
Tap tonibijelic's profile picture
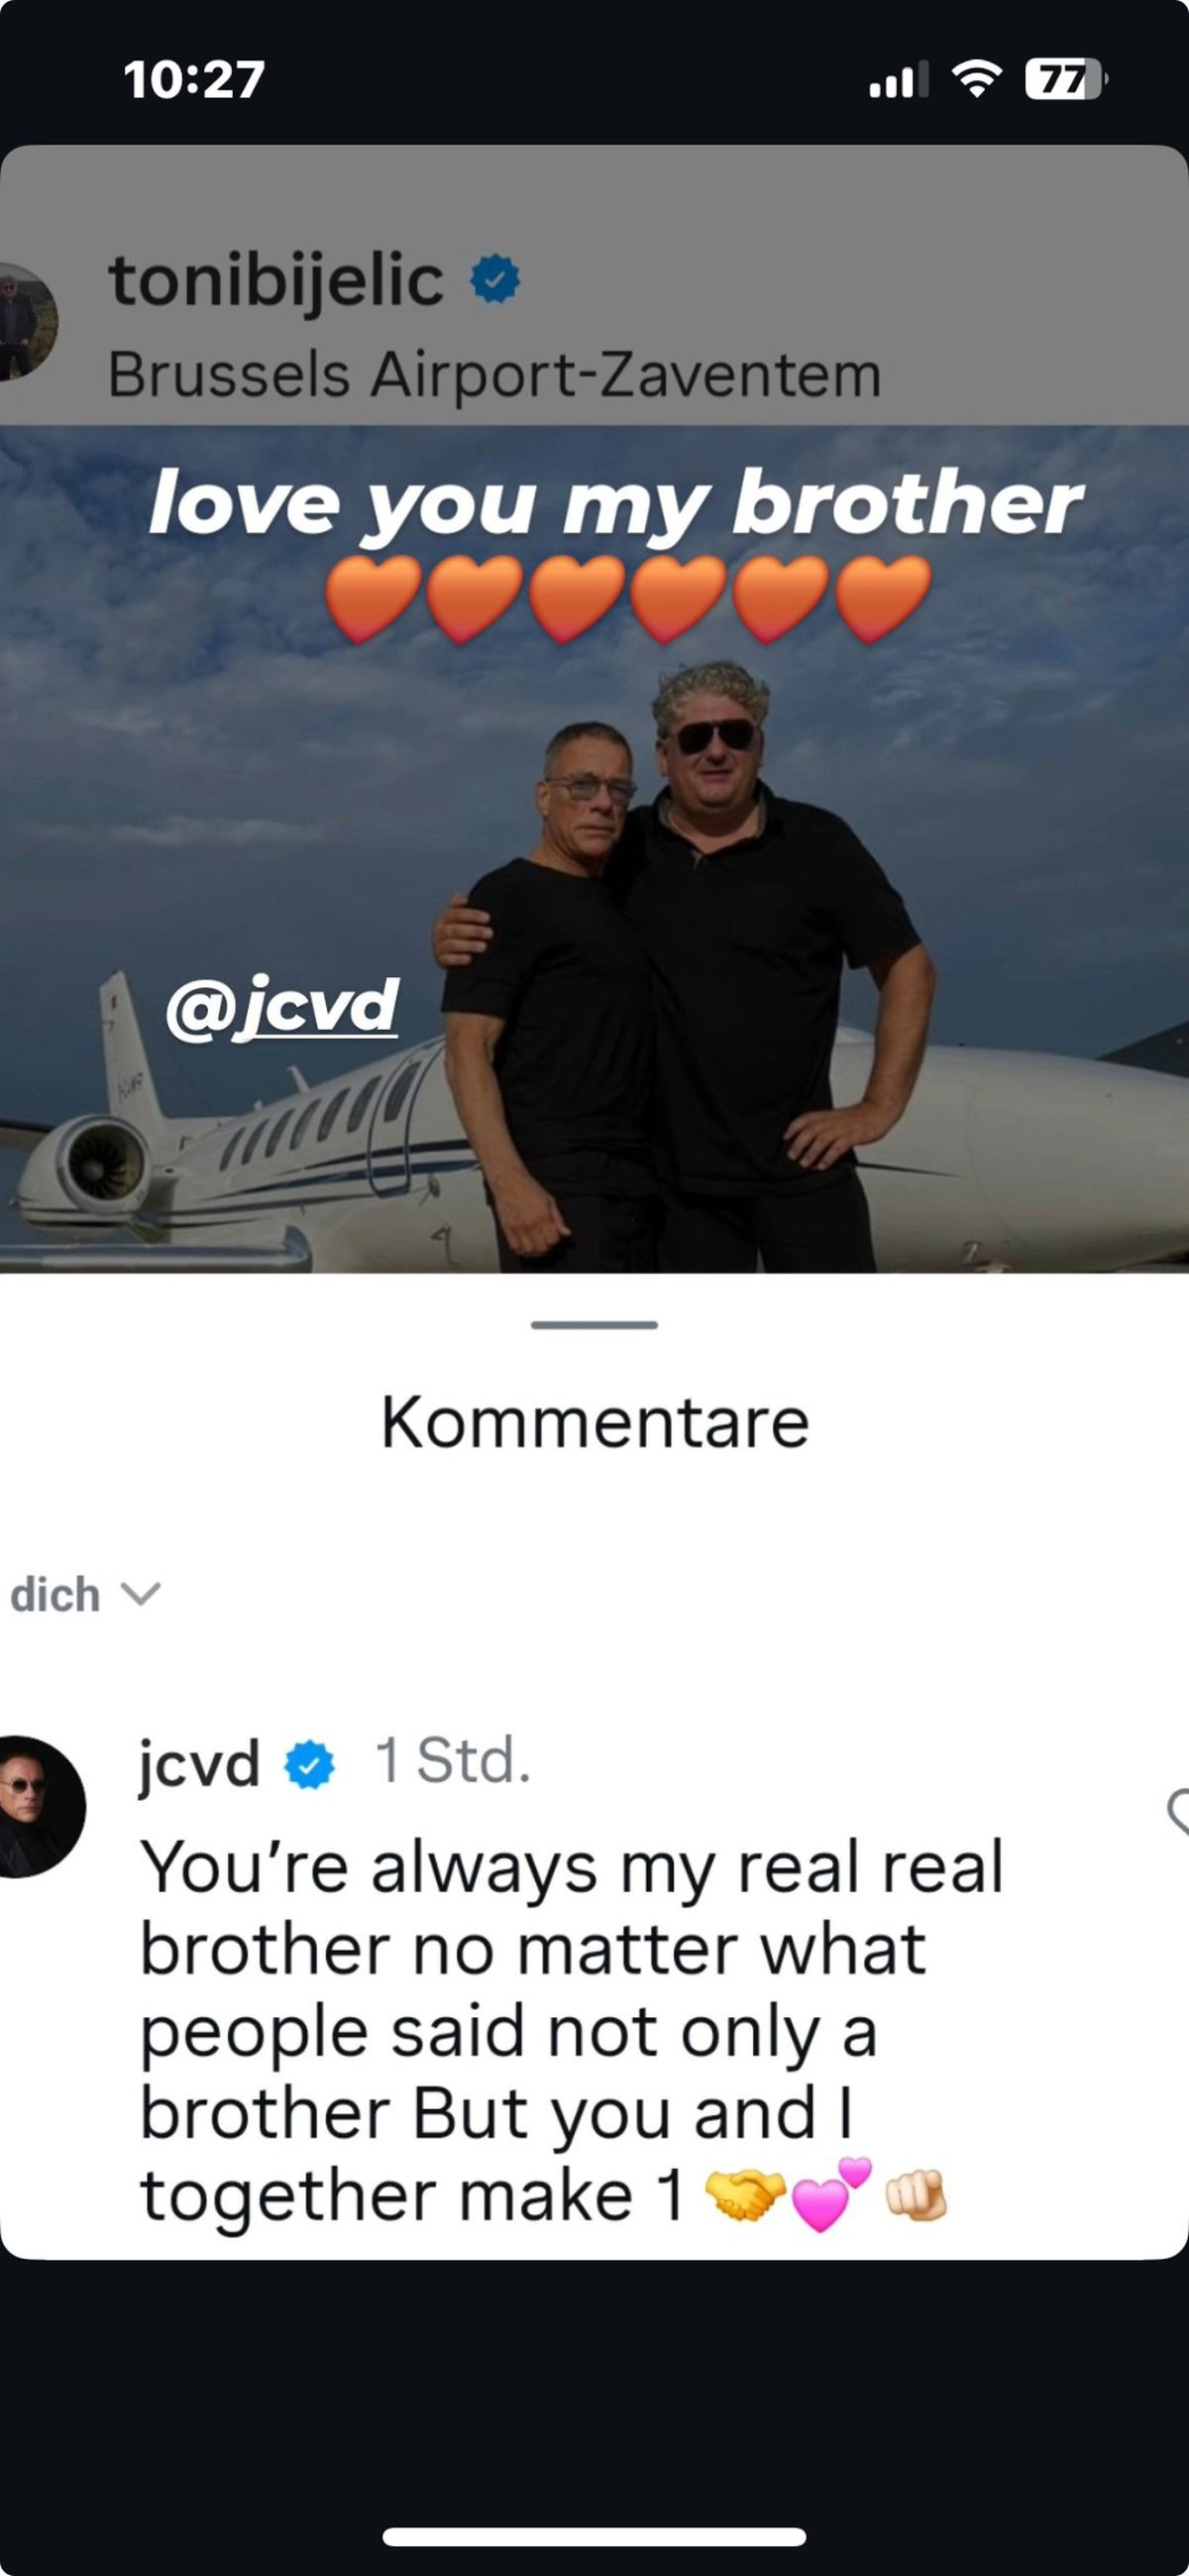click(27, 322)
